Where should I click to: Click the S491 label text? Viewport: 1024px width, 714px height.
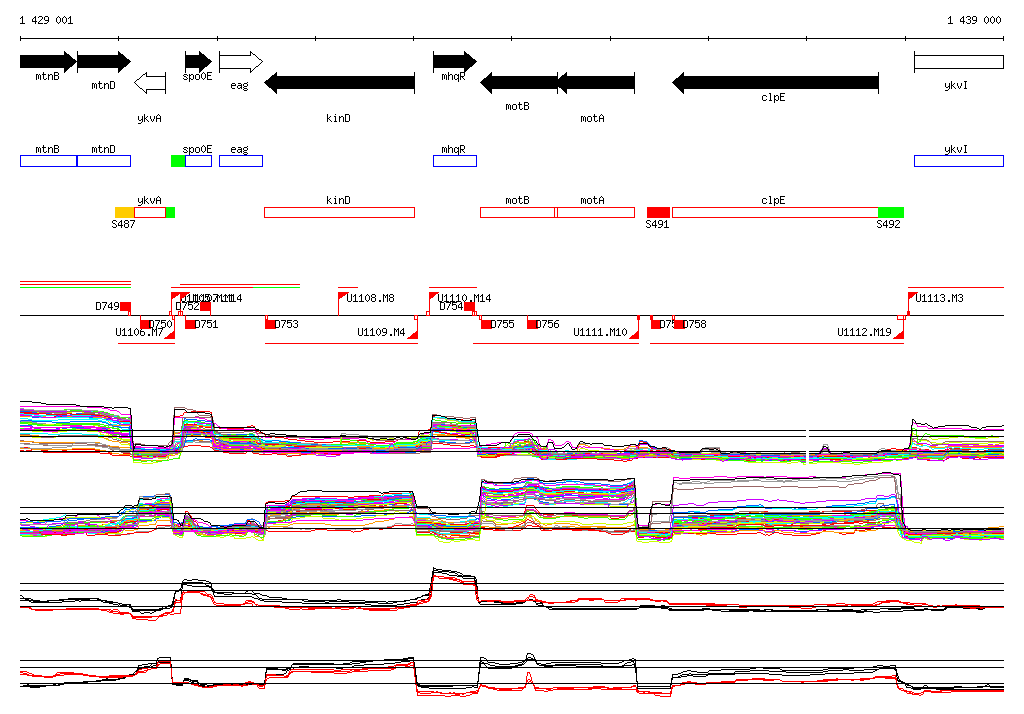[x=657, y=224]
